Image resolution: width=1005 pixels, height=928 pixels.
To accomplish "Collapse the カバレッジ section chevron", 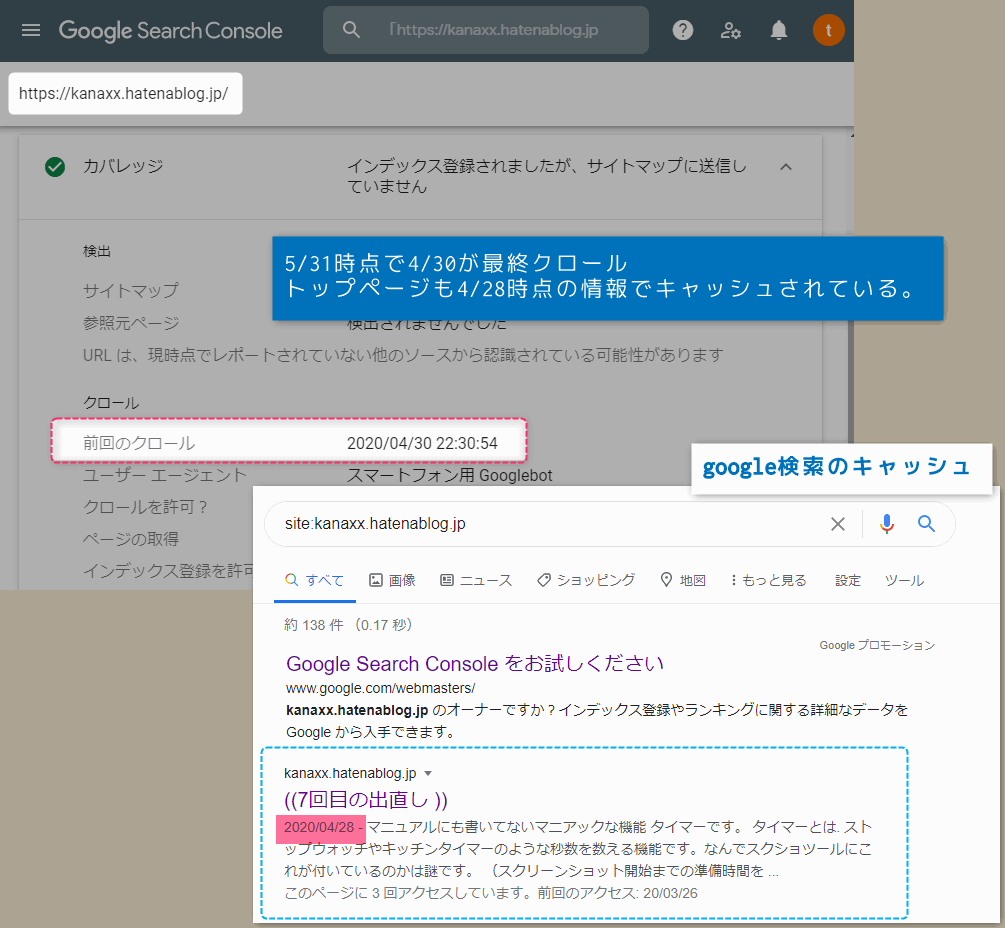I will [786, 167].
